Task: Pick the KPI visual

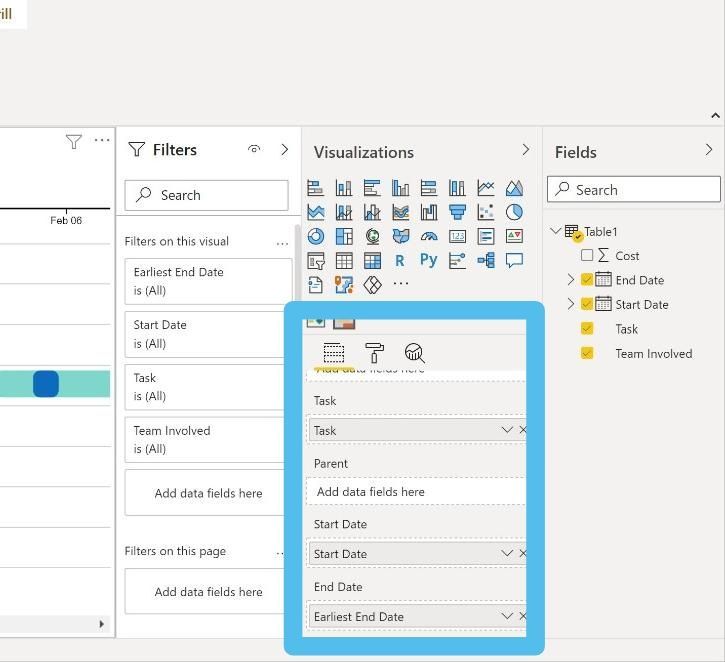Action: click(514, 236)
